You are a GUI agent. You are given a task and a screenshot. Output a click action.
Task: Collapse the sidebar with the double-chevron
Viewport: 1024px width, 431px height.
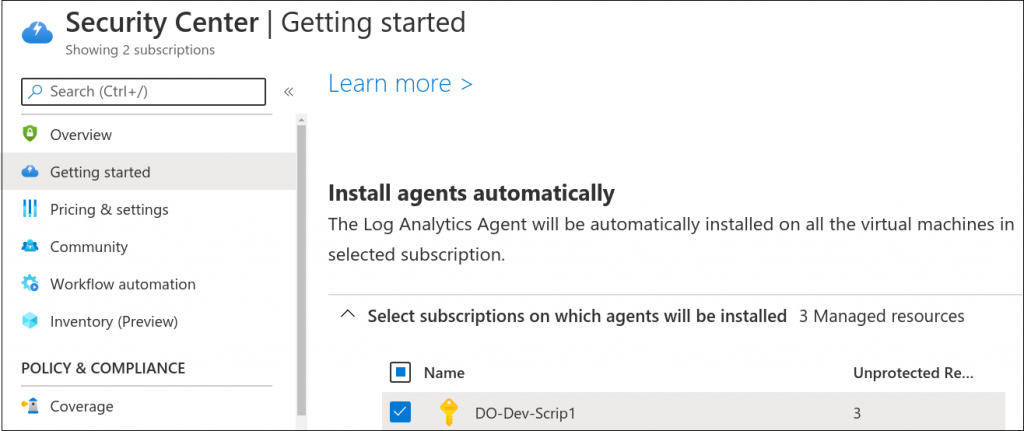[288, 92]
